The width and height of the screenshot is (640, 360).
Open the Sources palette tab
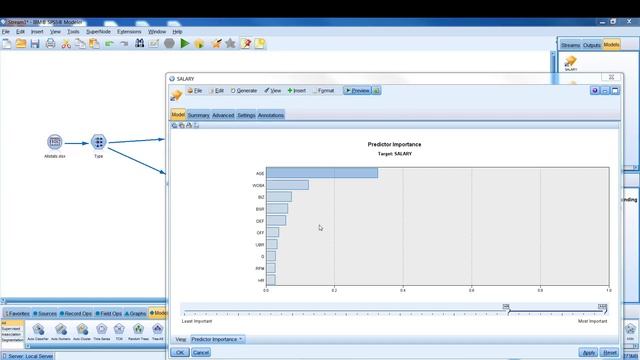(45, 313)
